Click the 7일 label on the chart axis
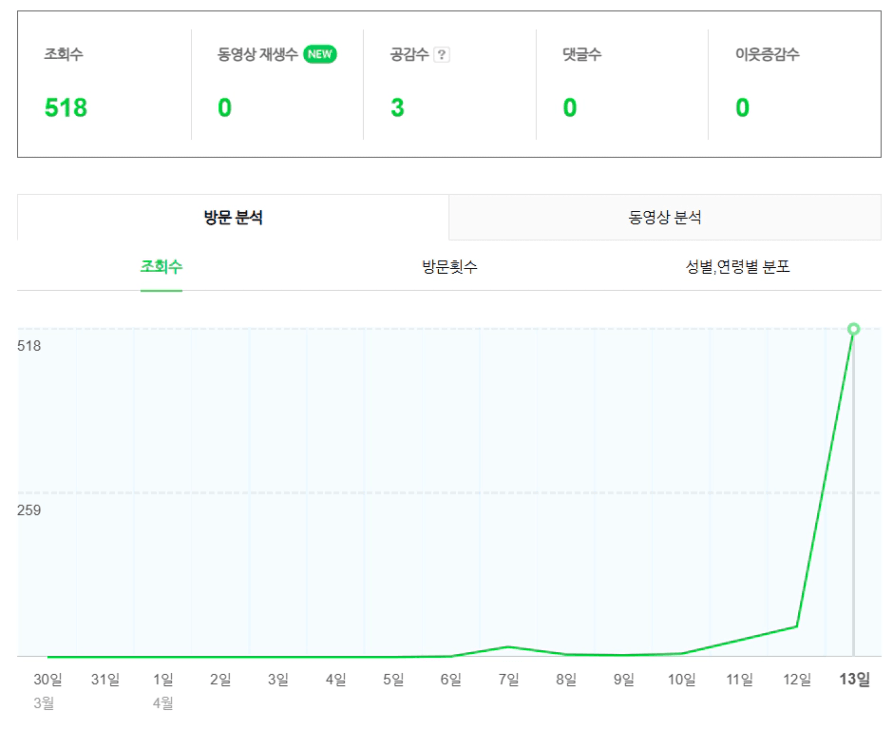The image size is (893, 730). coord(509,680)
